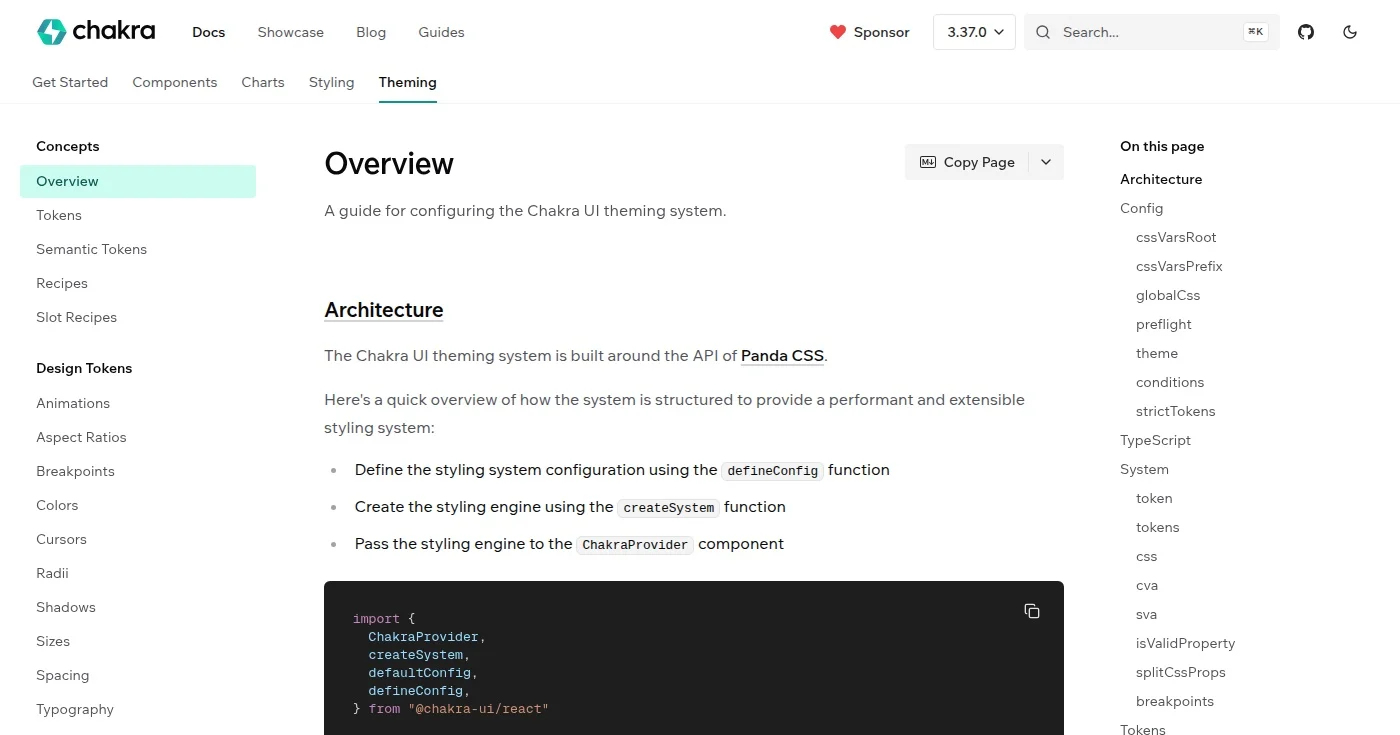Click the ChakraProvider inline code
1400x735 pixels.
pyautogui.click(x=635, y=545)
